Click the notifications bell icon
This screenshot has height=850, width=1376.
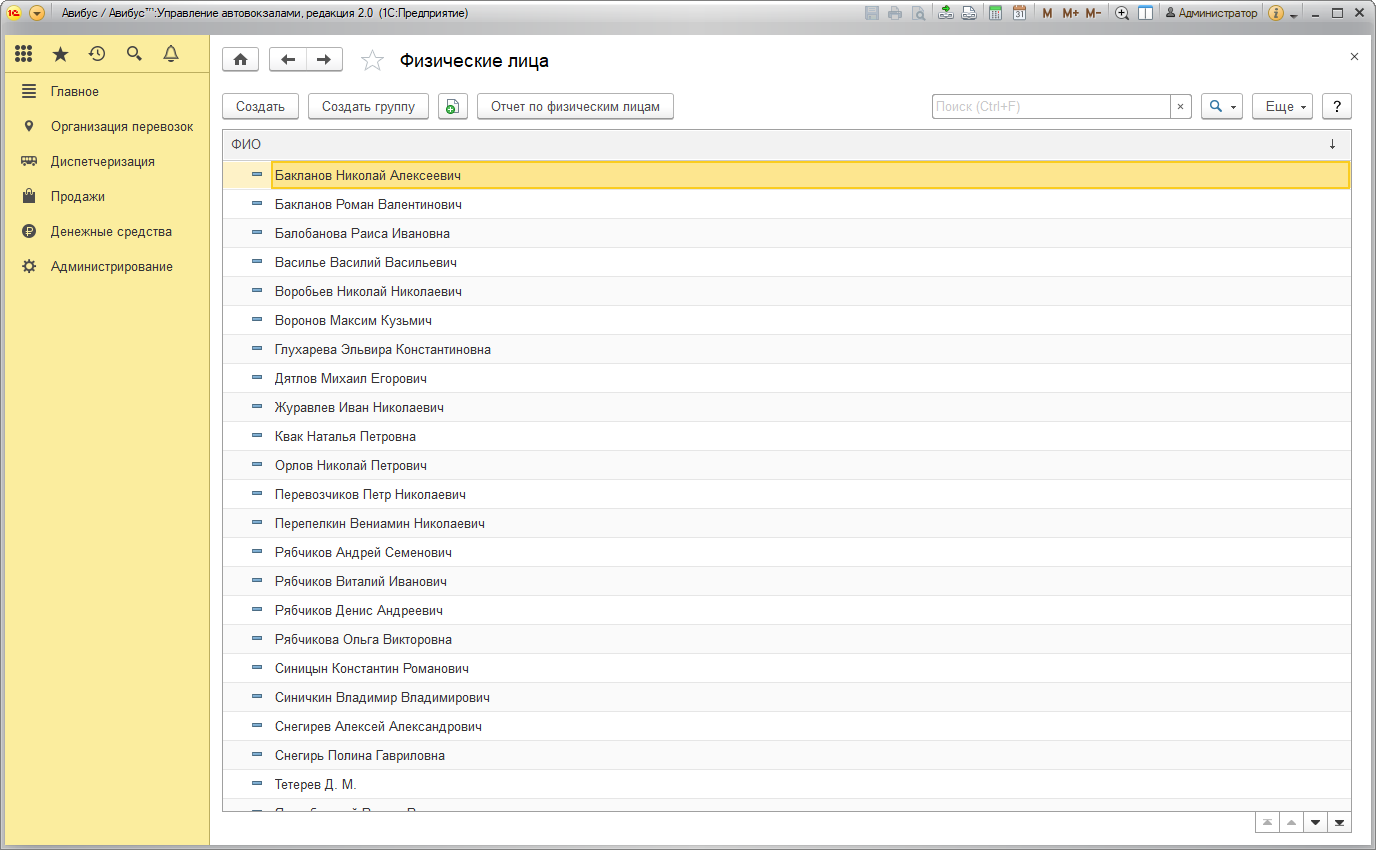click(x=171, y=54)
